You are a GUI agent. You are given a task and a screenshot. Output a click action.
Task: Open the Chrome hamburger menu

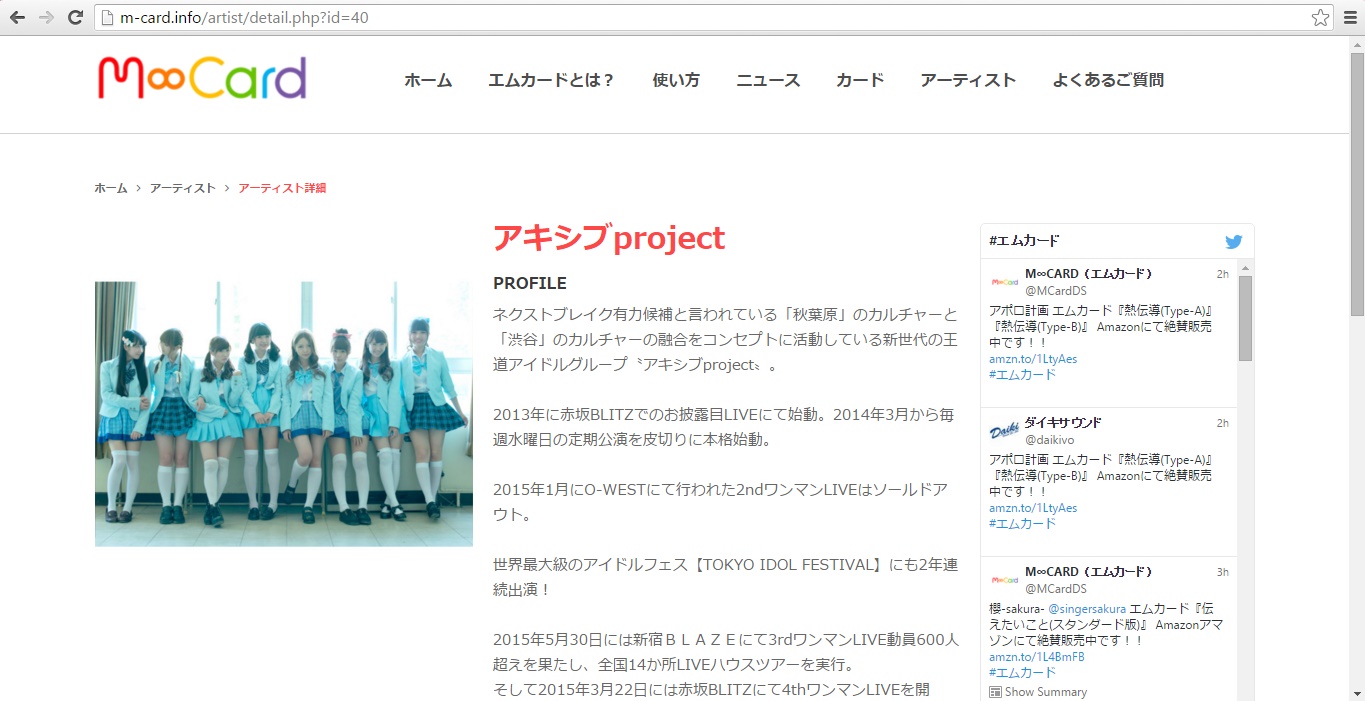click(x=1349, y=17)
